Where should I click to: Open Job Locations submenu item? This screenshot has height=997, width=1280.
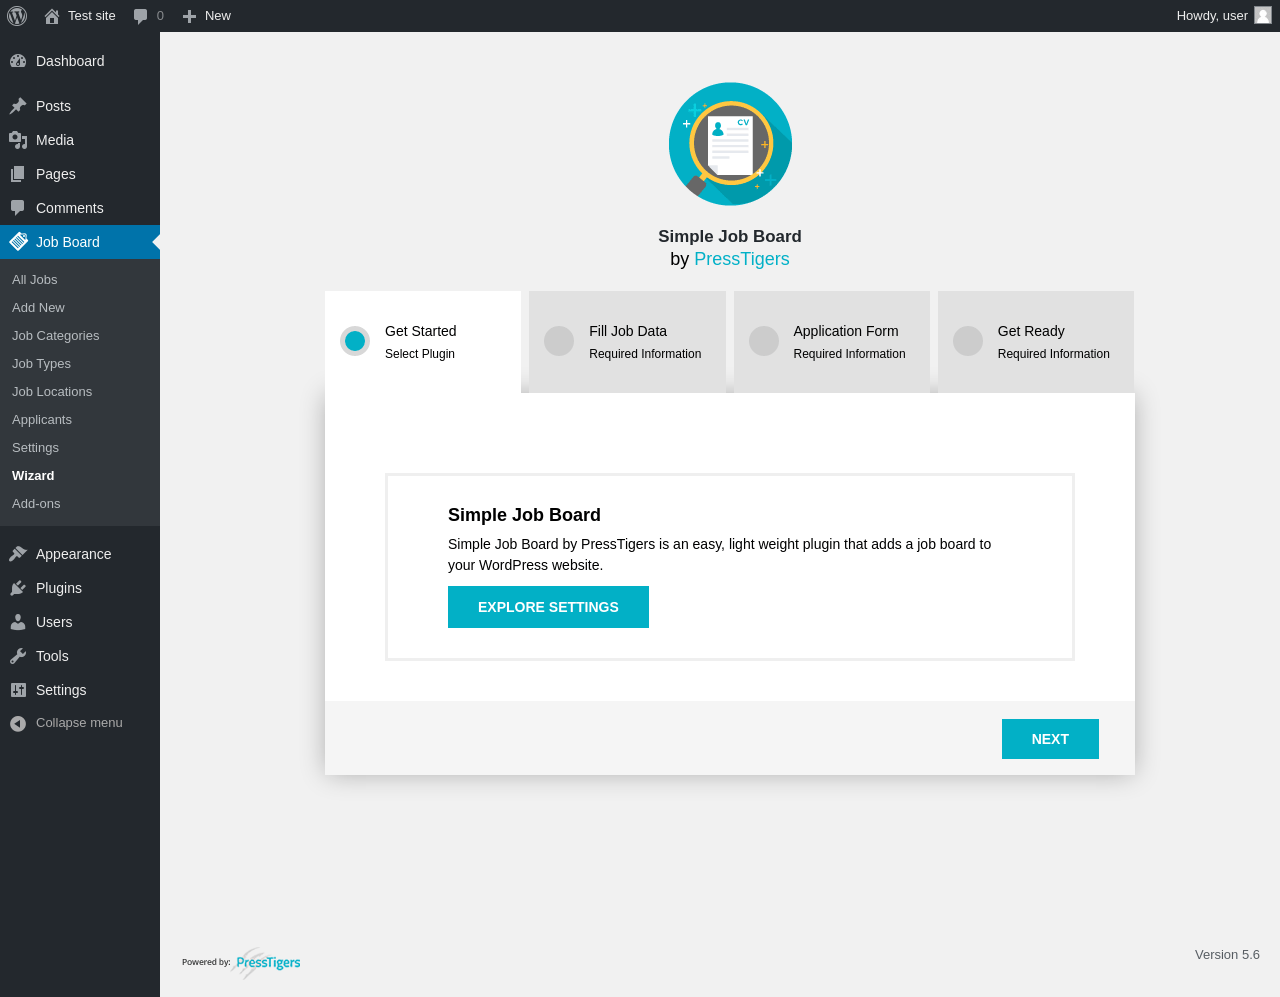[80, 392]
